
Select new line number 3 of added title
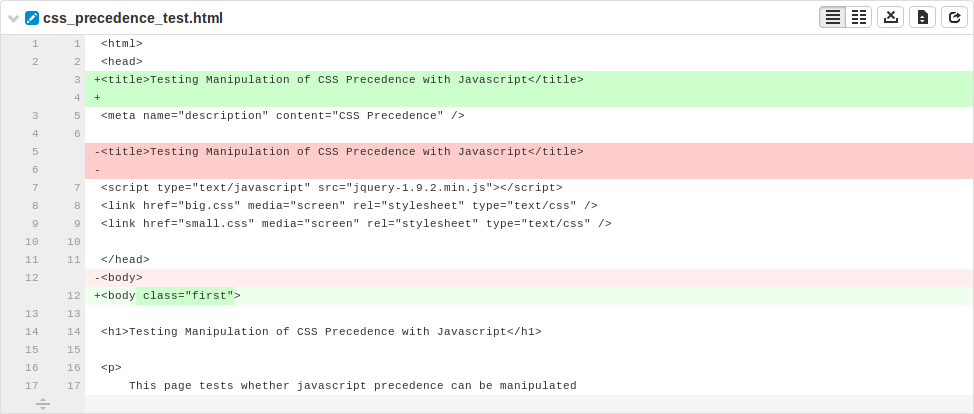click(x=77, y=80)
